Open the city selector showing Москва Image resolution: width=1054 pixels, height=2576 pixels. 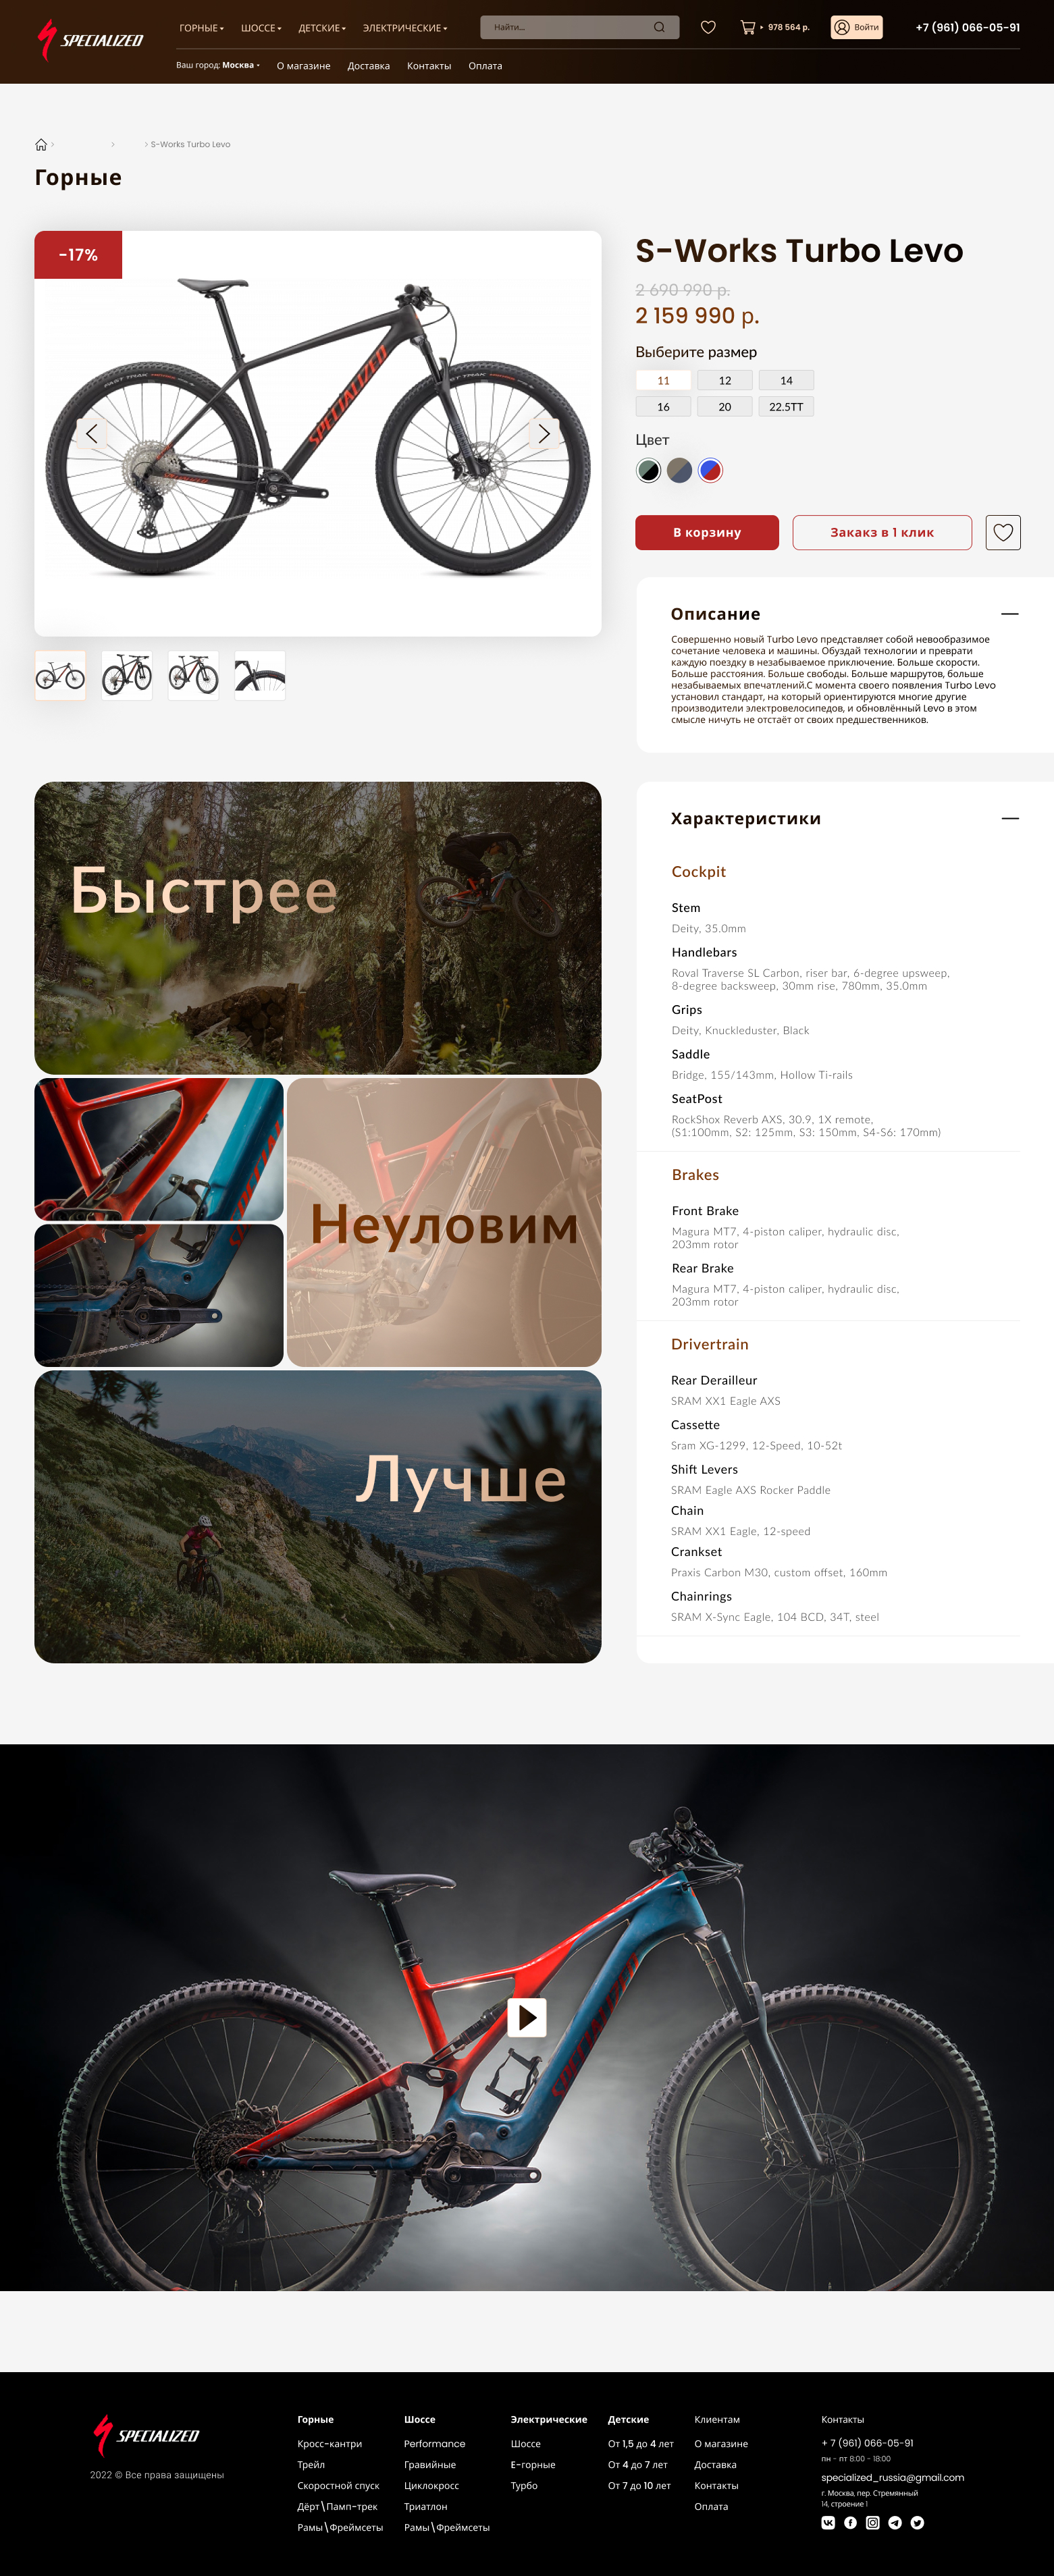pos(218,65)
